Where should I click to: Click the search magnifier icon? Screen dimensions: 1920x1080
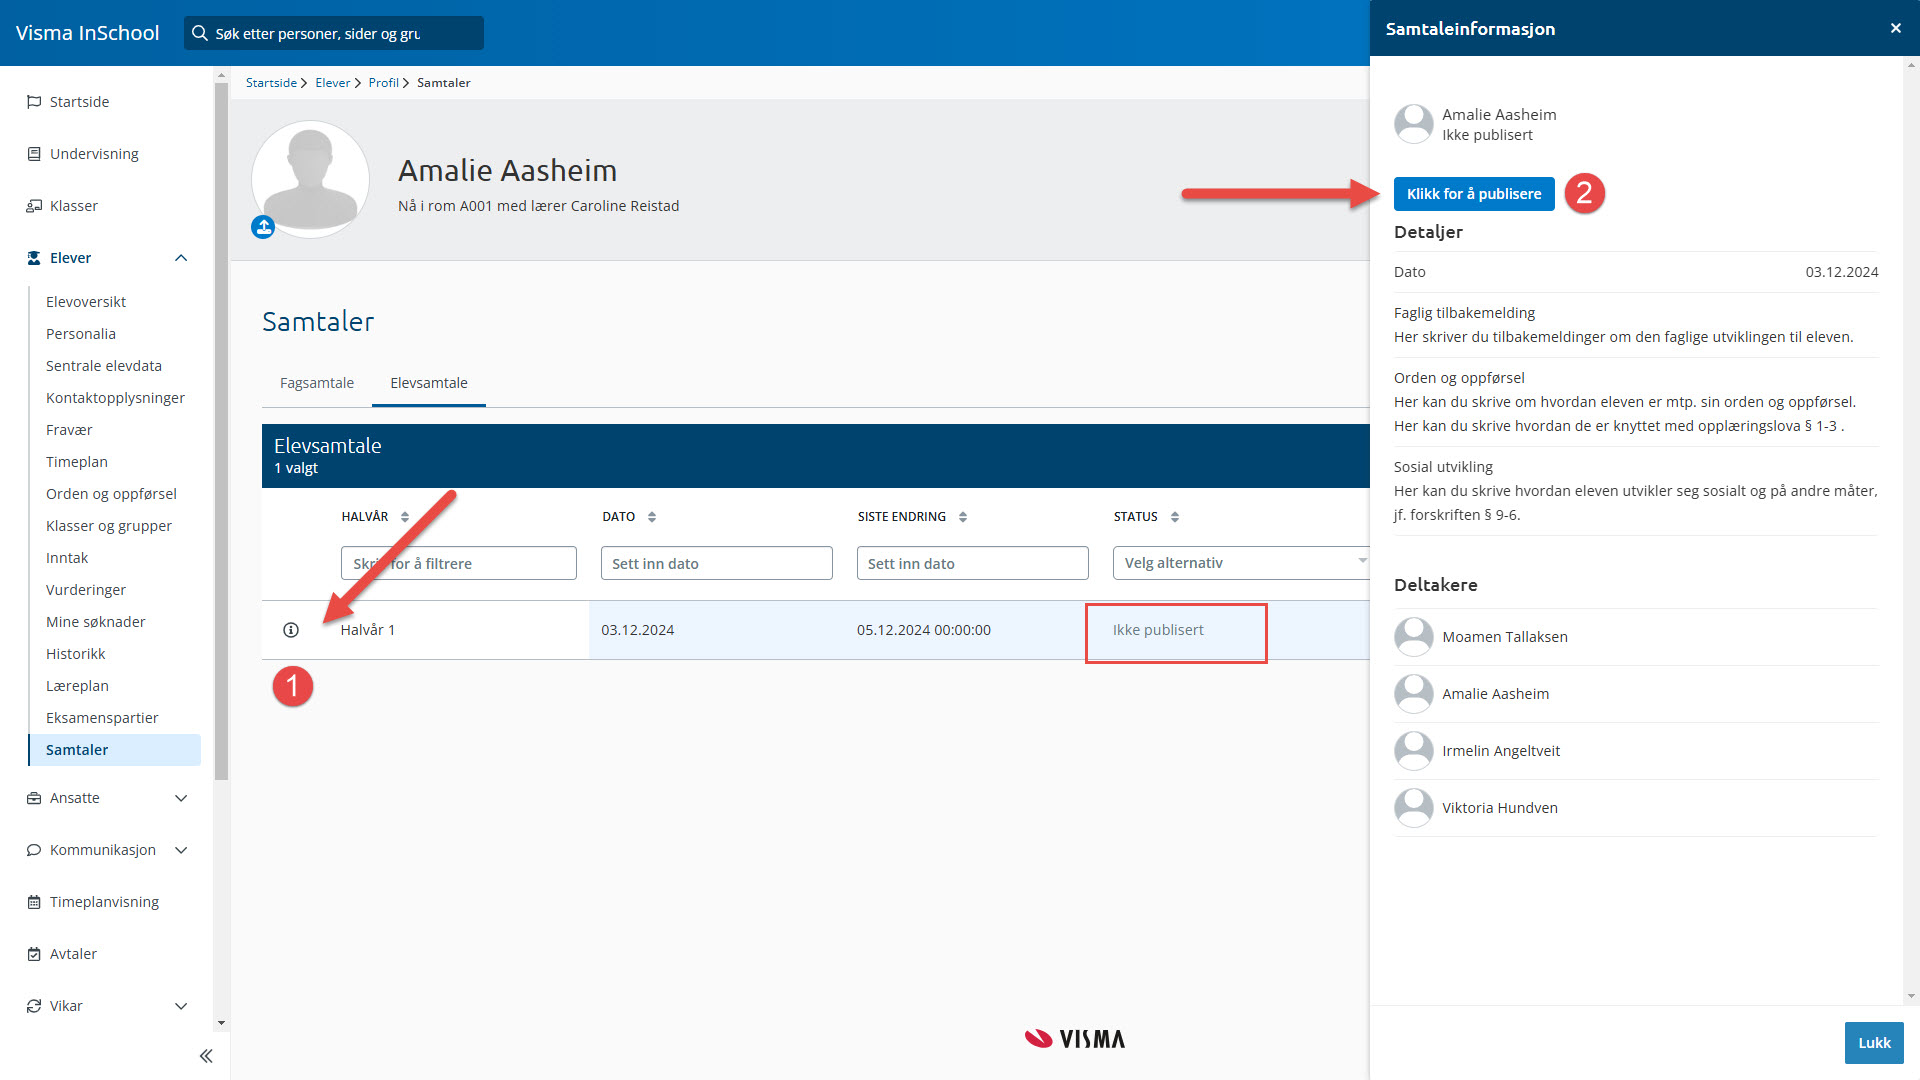pos(200,33)
